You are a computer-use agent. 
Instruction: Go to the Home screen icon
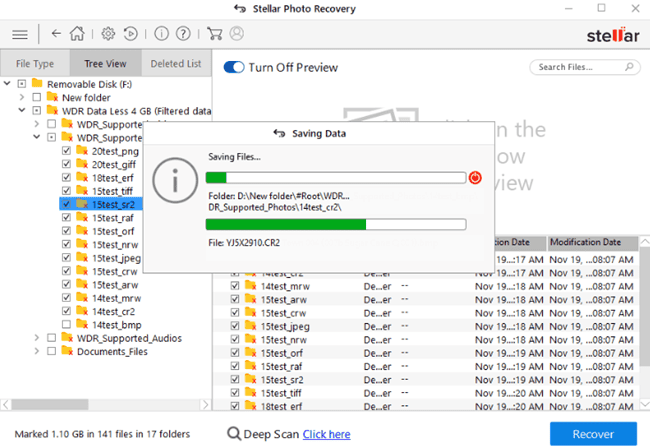click(x=77, y=33)
